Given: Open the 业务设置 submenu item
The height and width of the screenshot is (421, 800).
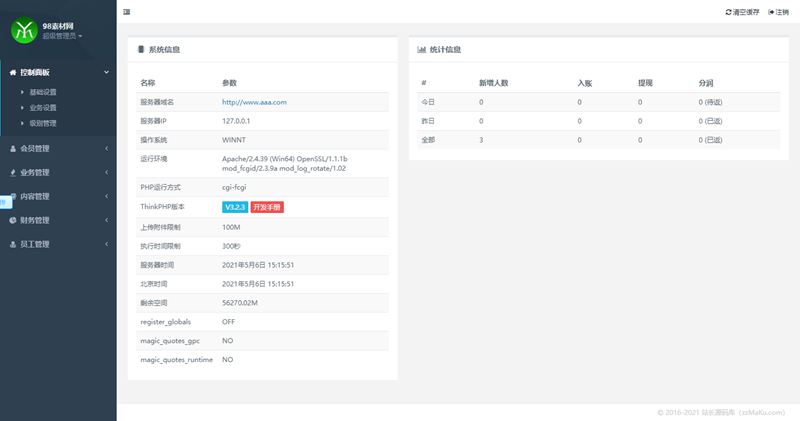Looking at the screenshot, I should [x=43, y=107].
